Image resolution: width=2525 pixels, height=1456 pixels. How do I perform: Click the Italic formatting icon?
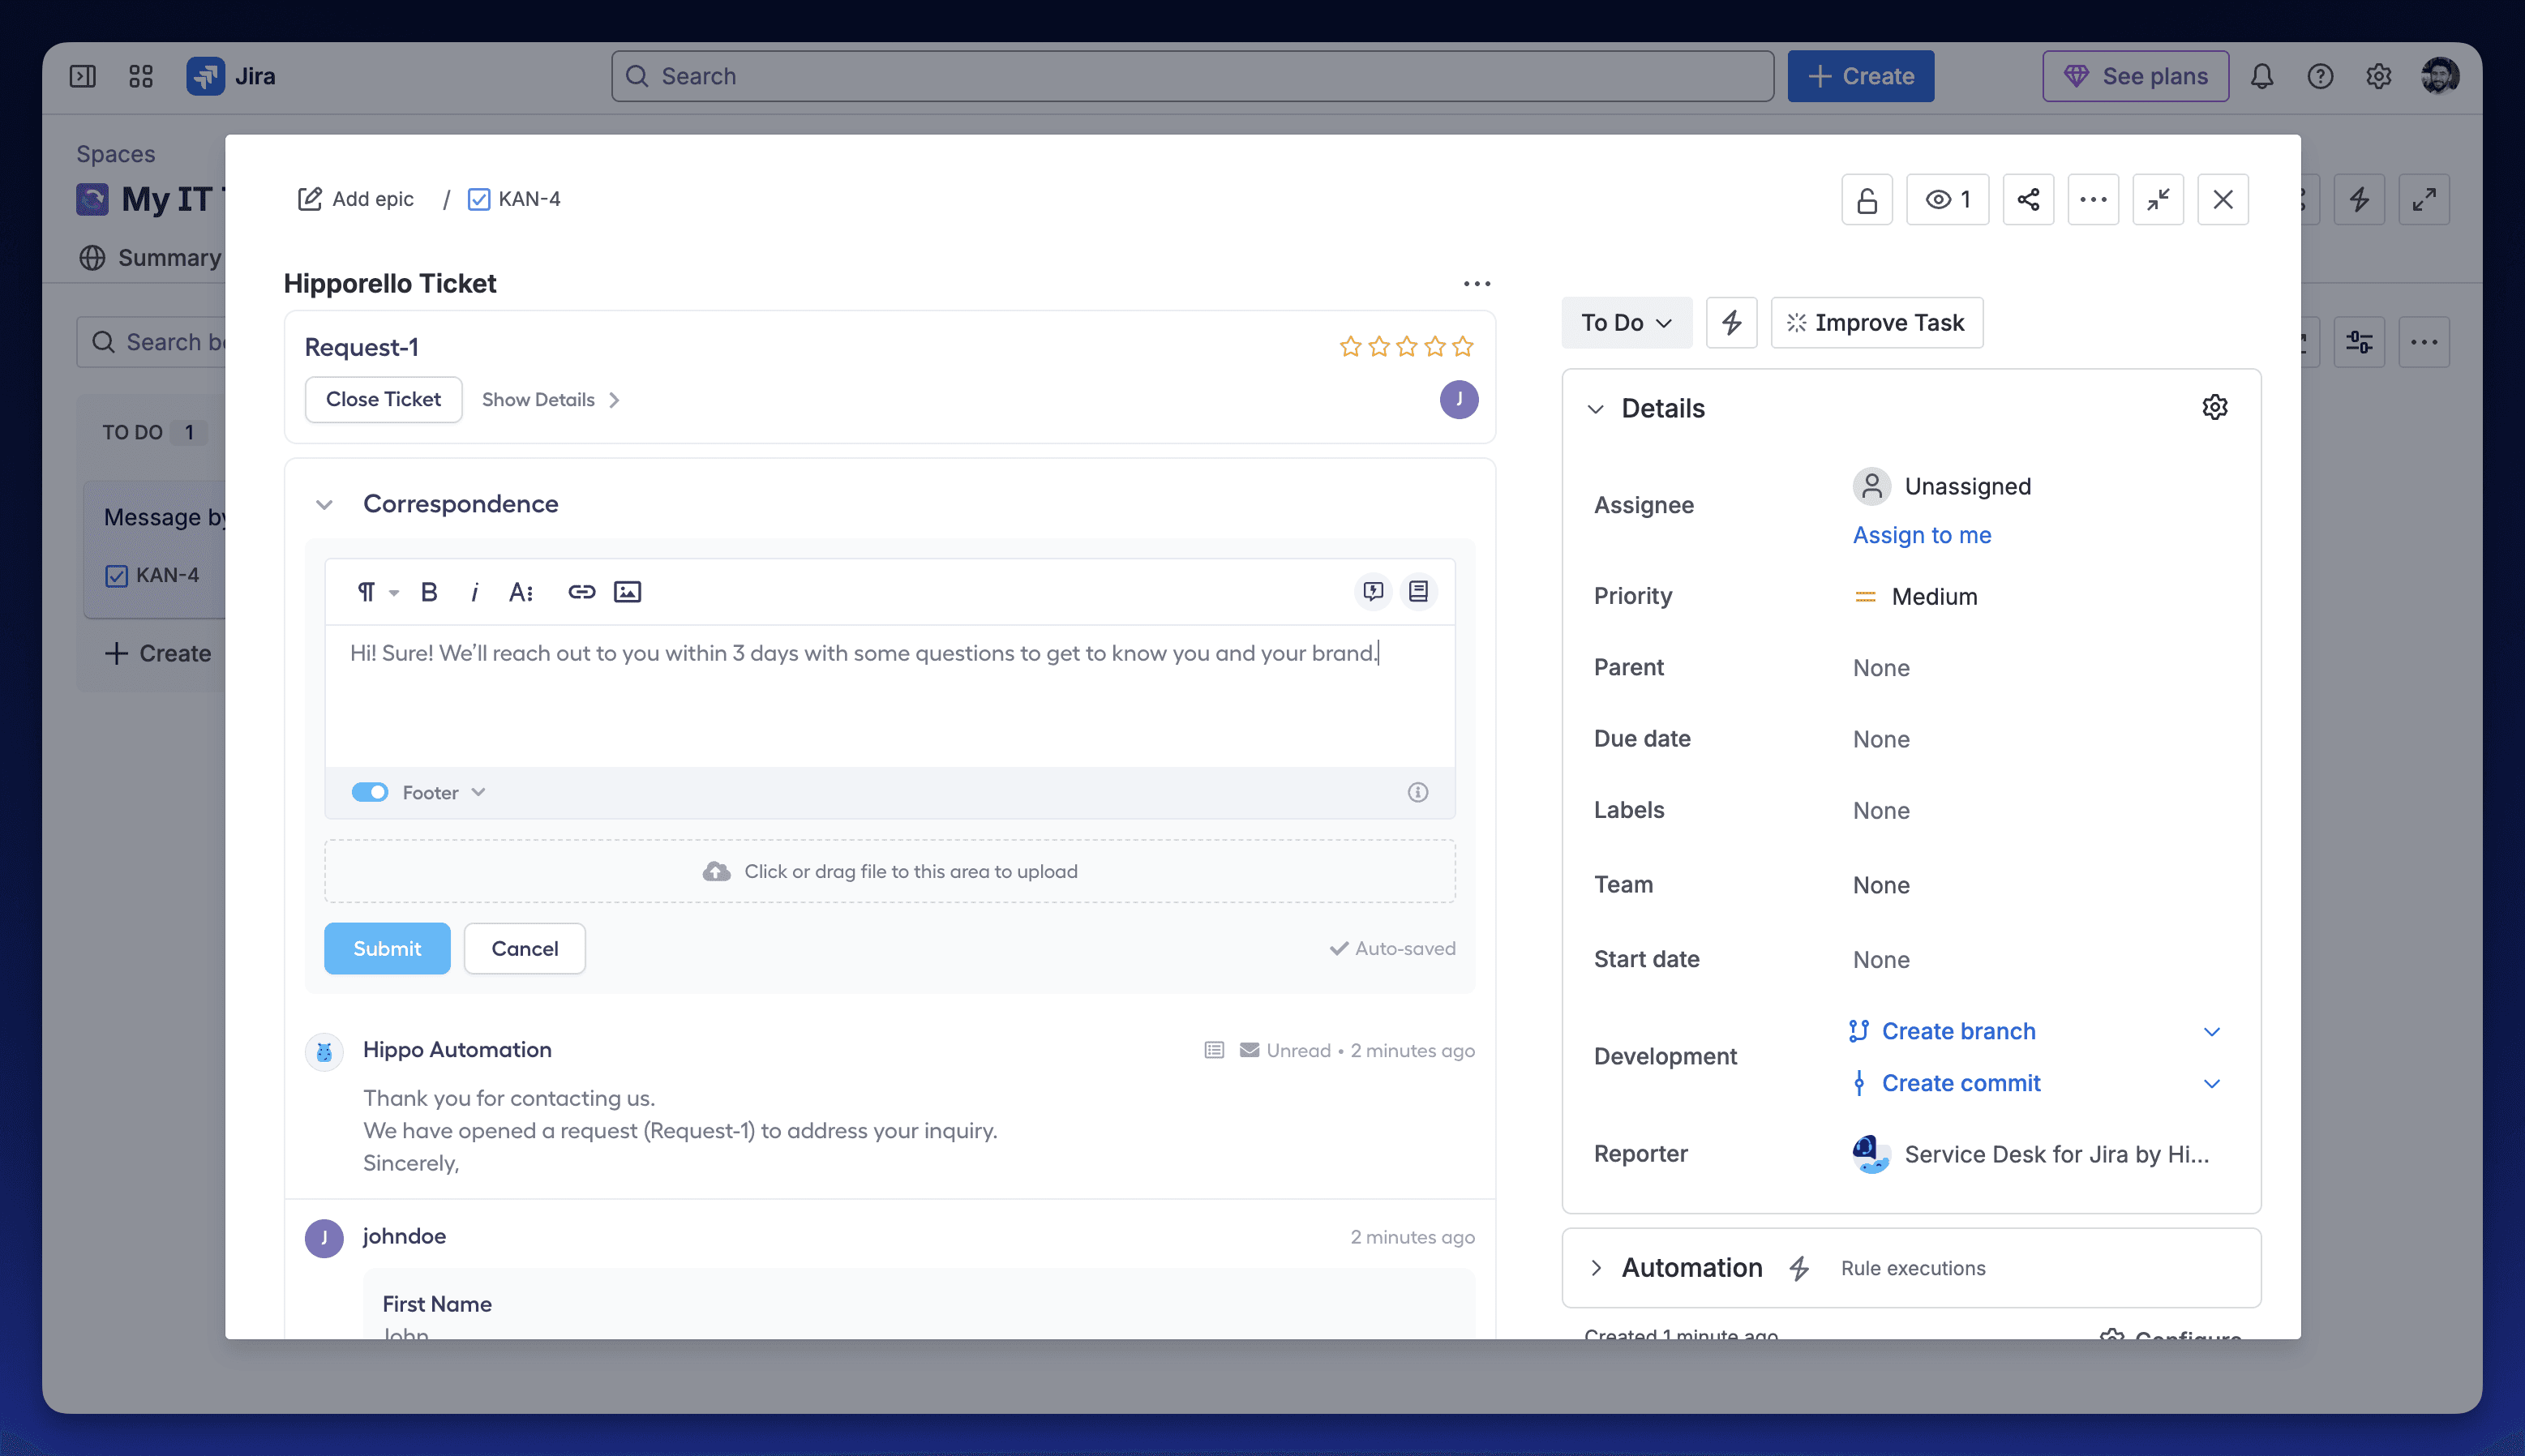click(x=474, y=592)
